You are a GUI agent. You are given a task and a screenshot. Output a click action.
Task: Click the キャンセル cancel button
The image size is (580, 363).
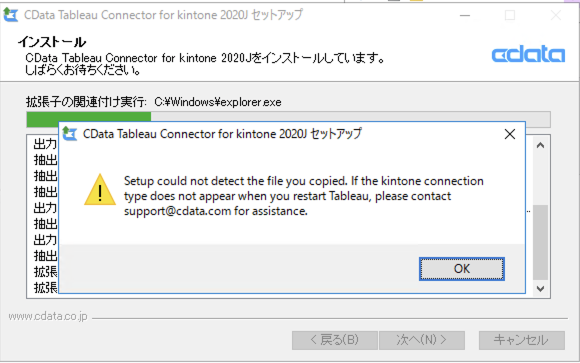click(522, 340)
